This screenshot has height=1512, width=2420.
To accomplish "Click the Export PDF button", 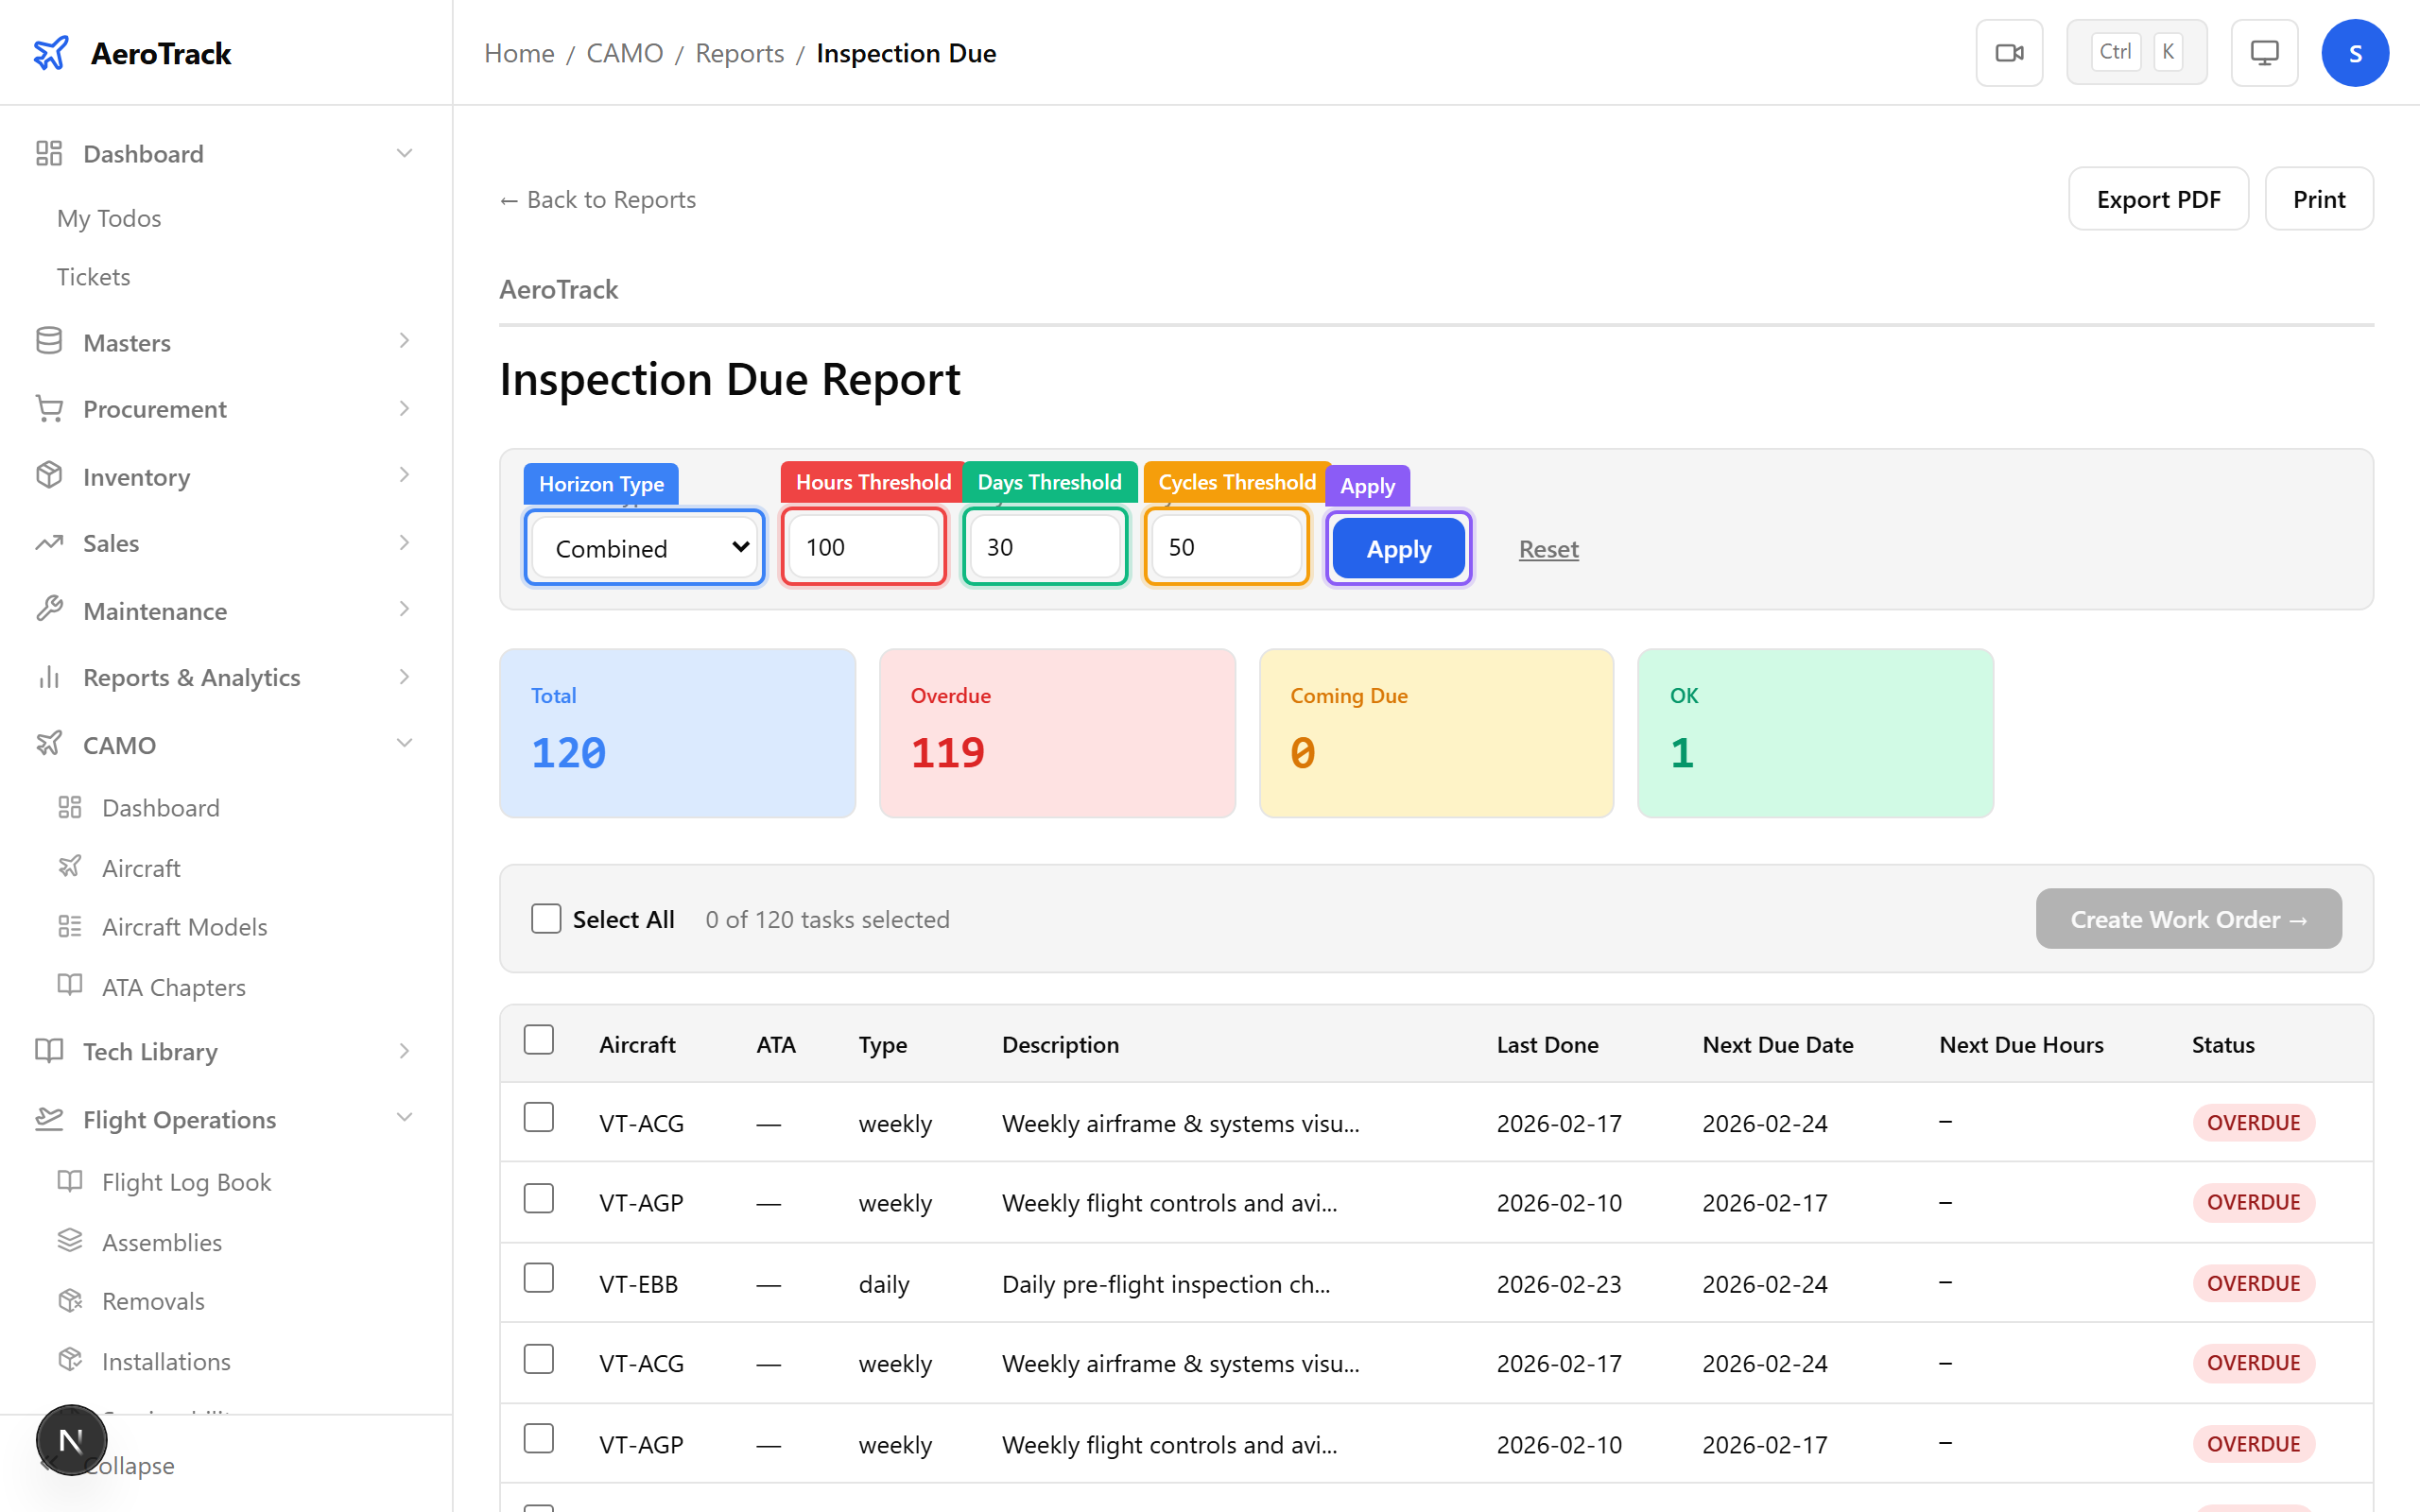I will 2158,198.
